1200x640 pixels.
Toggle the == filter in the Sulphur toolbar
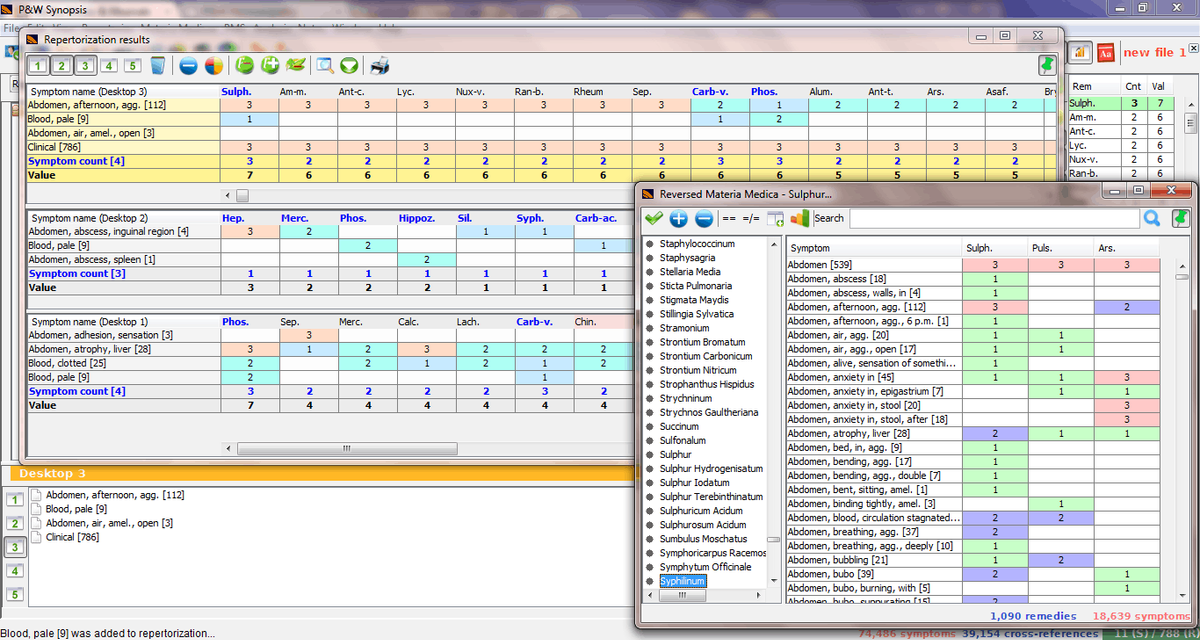click(729, 219)
